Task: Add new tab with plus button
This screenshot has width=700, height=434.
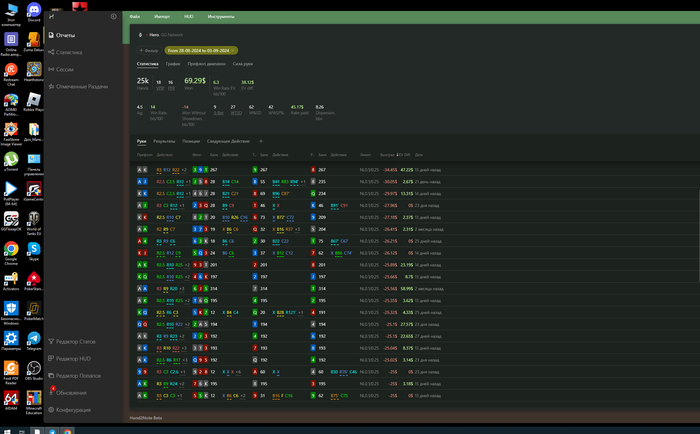Action: [x=260, y=142]
